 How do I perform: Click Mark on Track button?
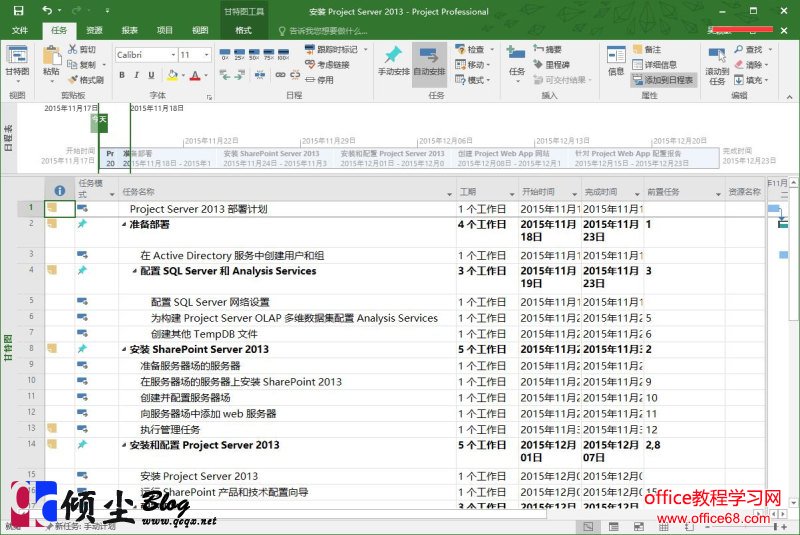pyautogui.click(x=331, y=49)
